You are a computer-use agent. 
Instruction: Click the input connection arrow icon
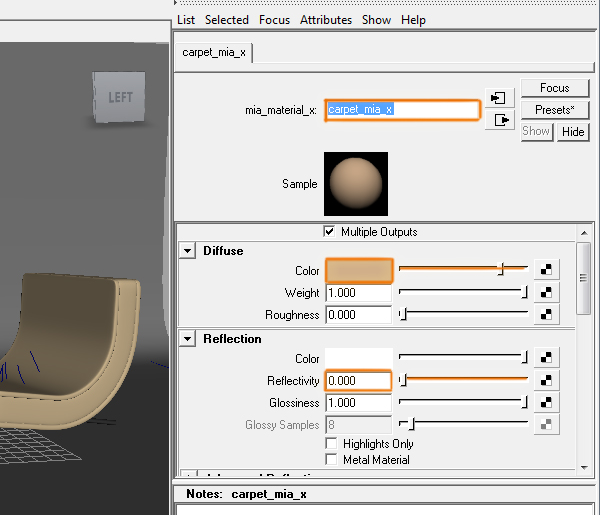click(499, 98)
